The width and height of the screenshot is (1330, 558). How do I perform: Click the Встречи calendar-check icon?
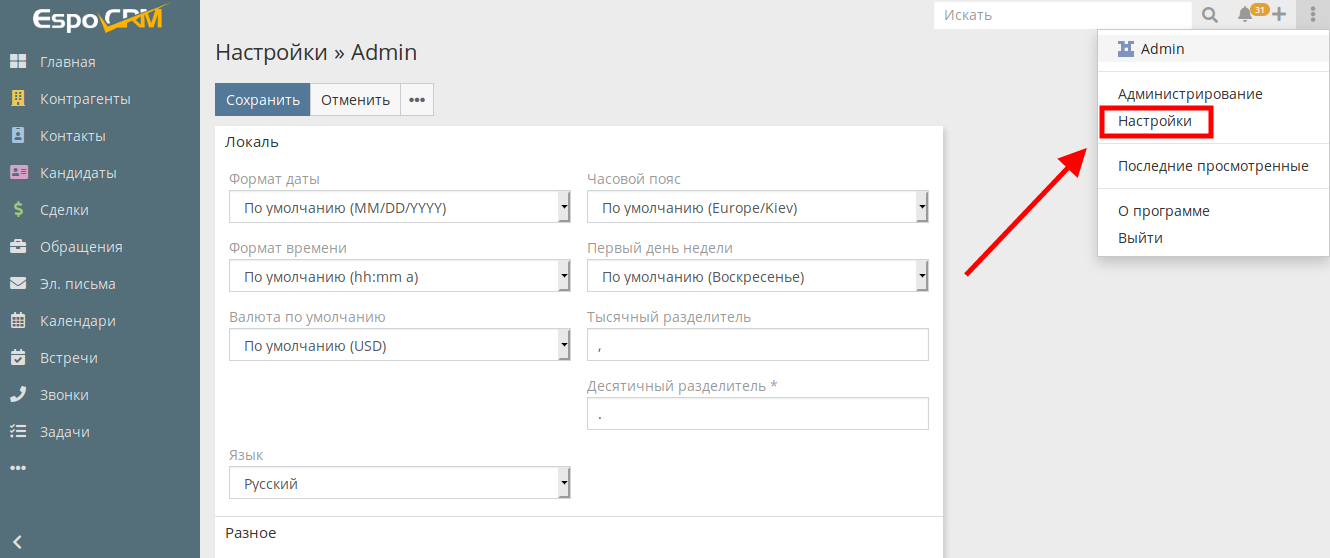18,358
